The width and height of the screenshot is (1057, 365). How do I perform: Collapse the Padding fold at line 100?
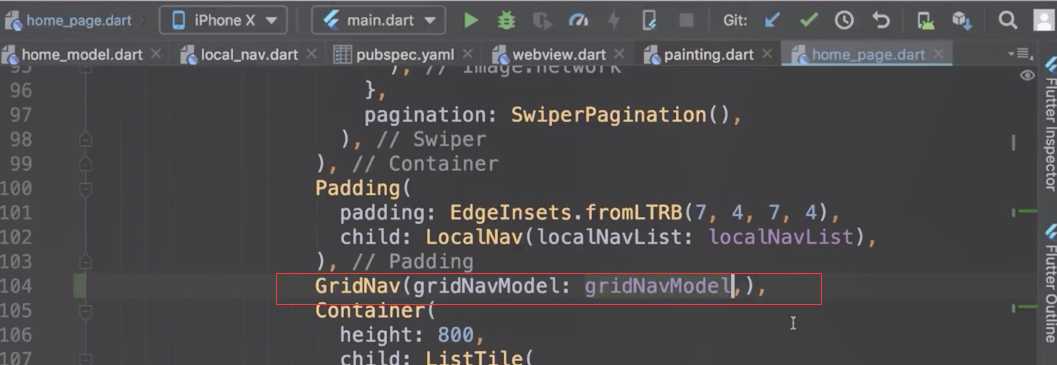[86, 188]
